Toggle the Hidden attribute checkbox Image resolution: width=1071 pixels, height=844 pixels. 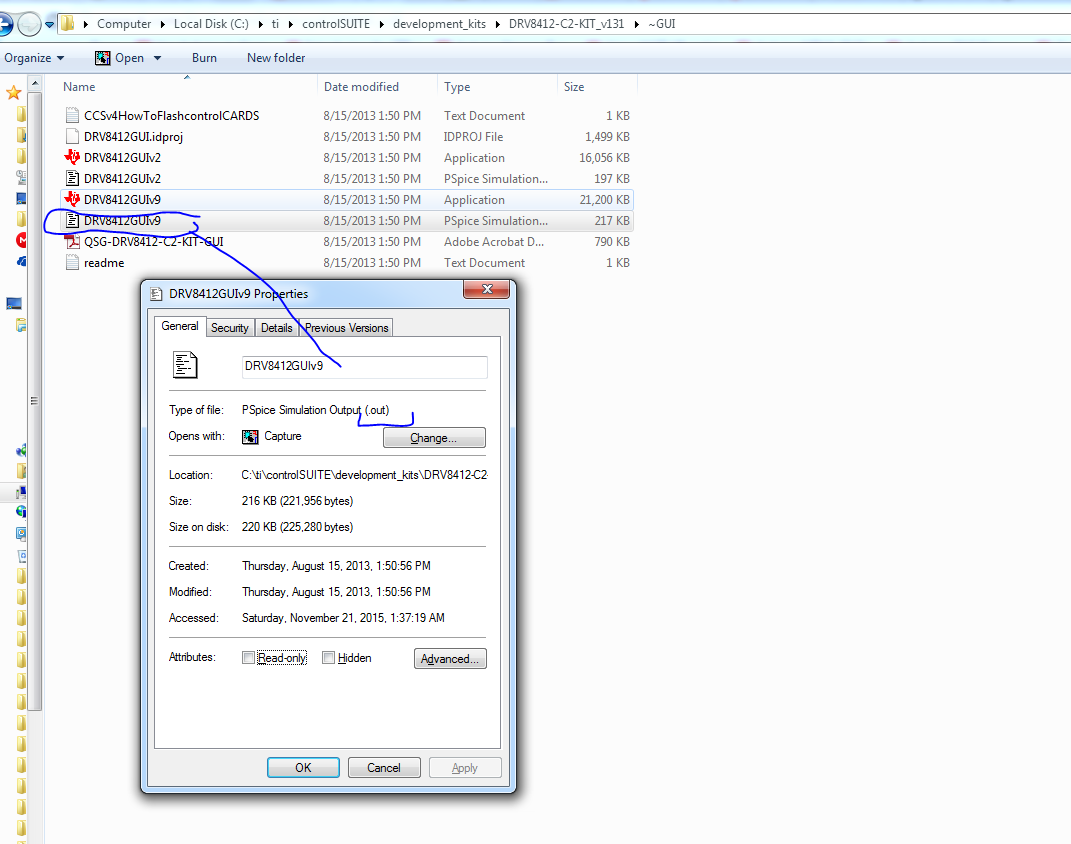[x=329, y=658]
